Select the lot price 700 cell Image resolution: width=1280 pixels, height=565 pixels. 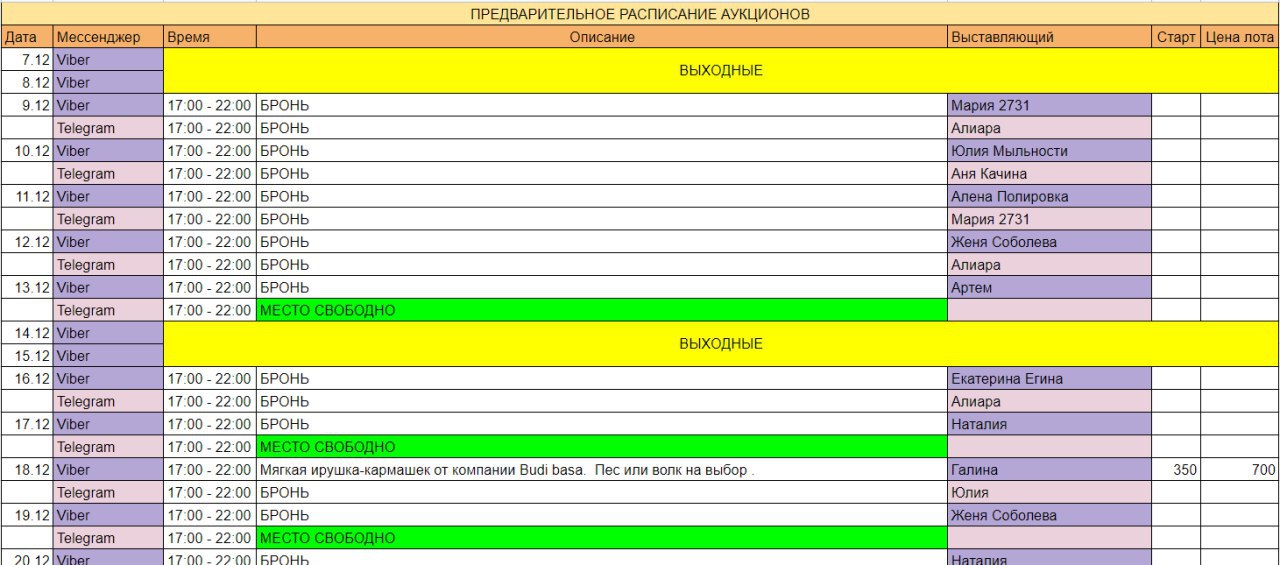coord(1240,470)
